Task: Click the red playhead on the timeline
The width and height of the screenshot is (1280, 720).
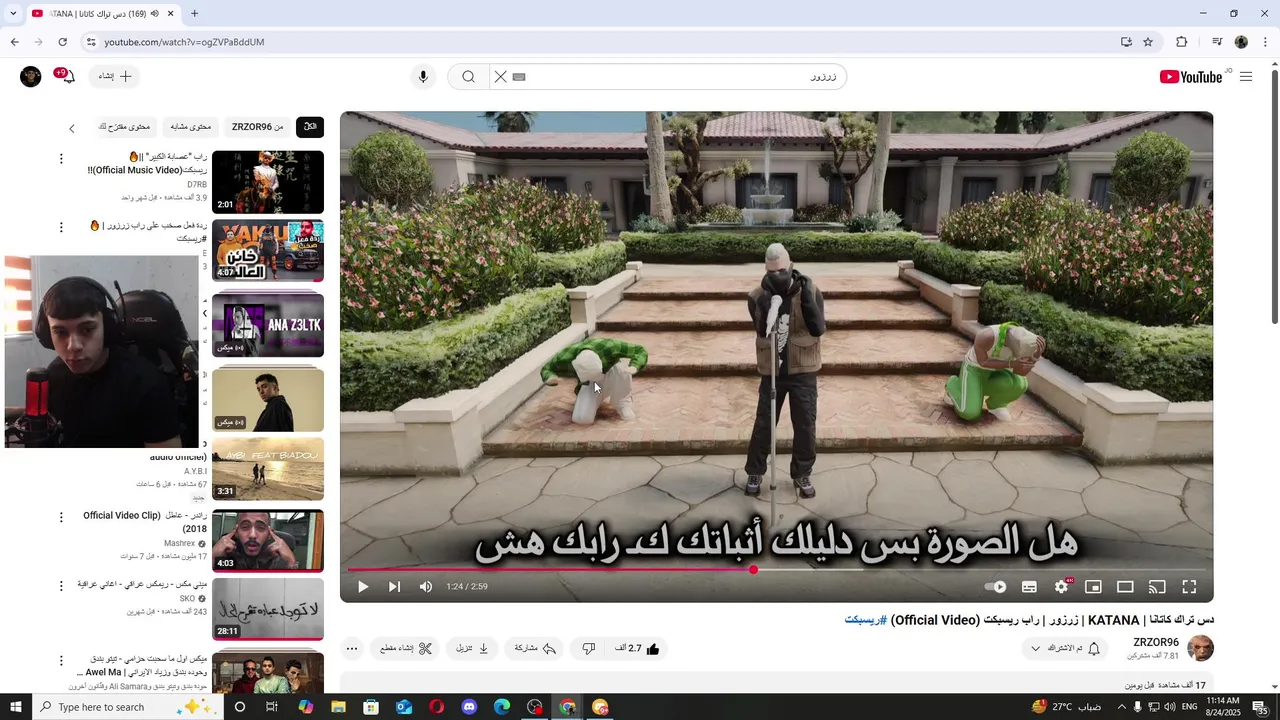Action: point(753,570)
